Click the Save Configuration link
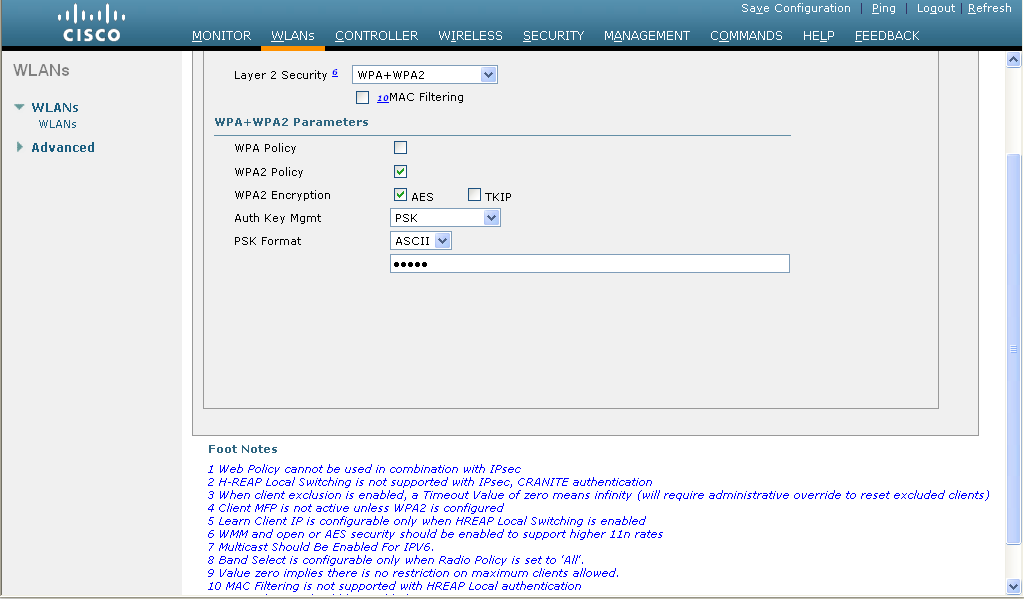The image size is (1024, 599). coord(795,8)
